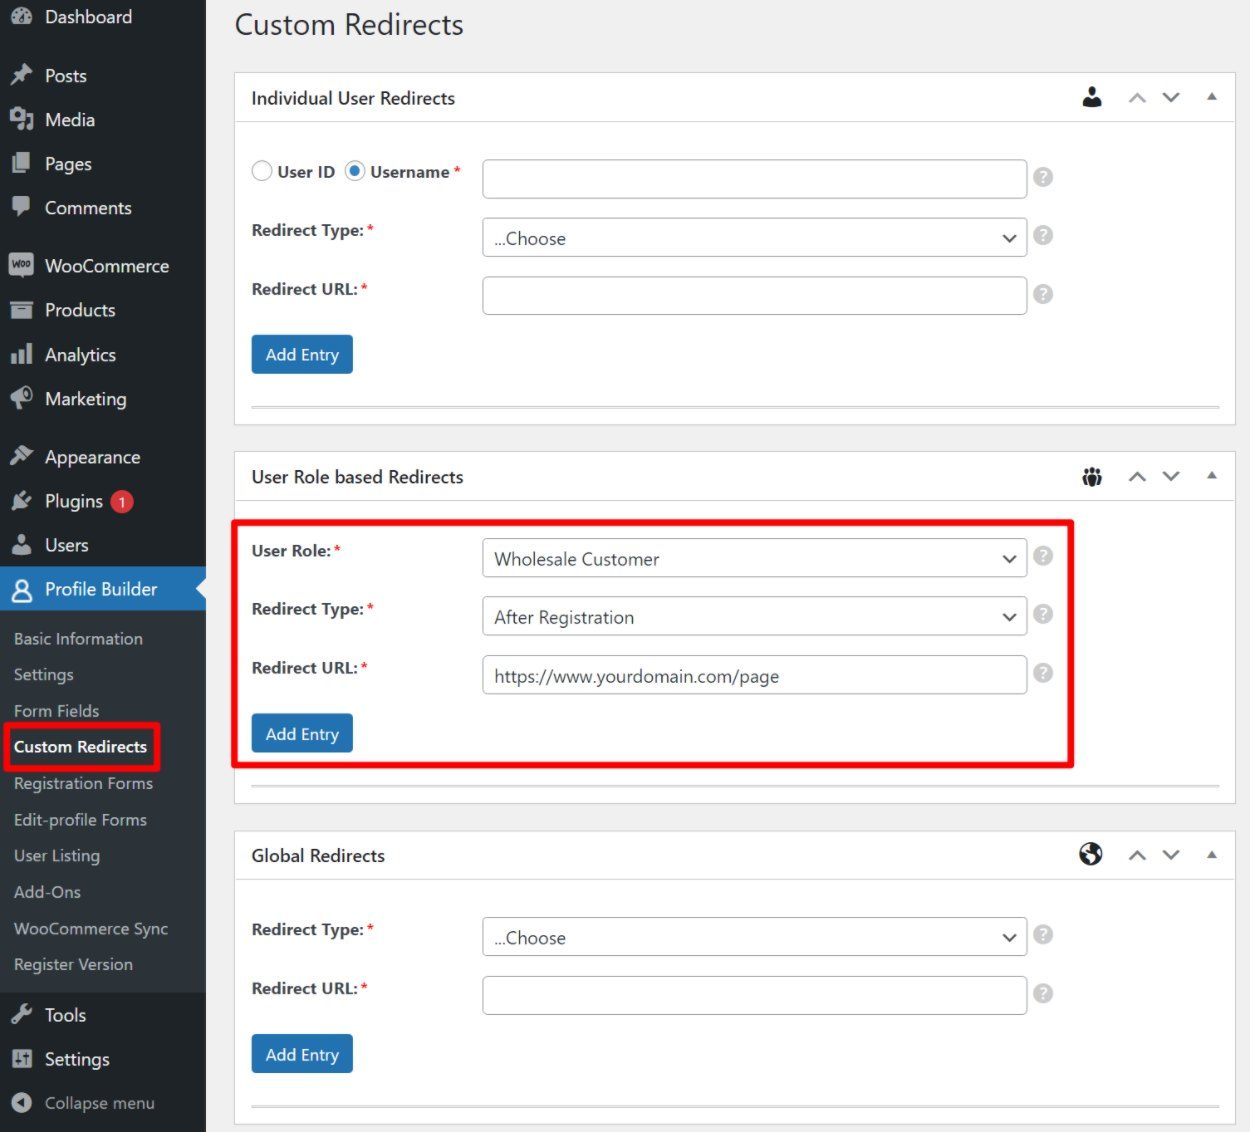This screenshot has height=1132, width=1250.
Task: Click the Analytics bar chart icon
Action: coord(21,354)
